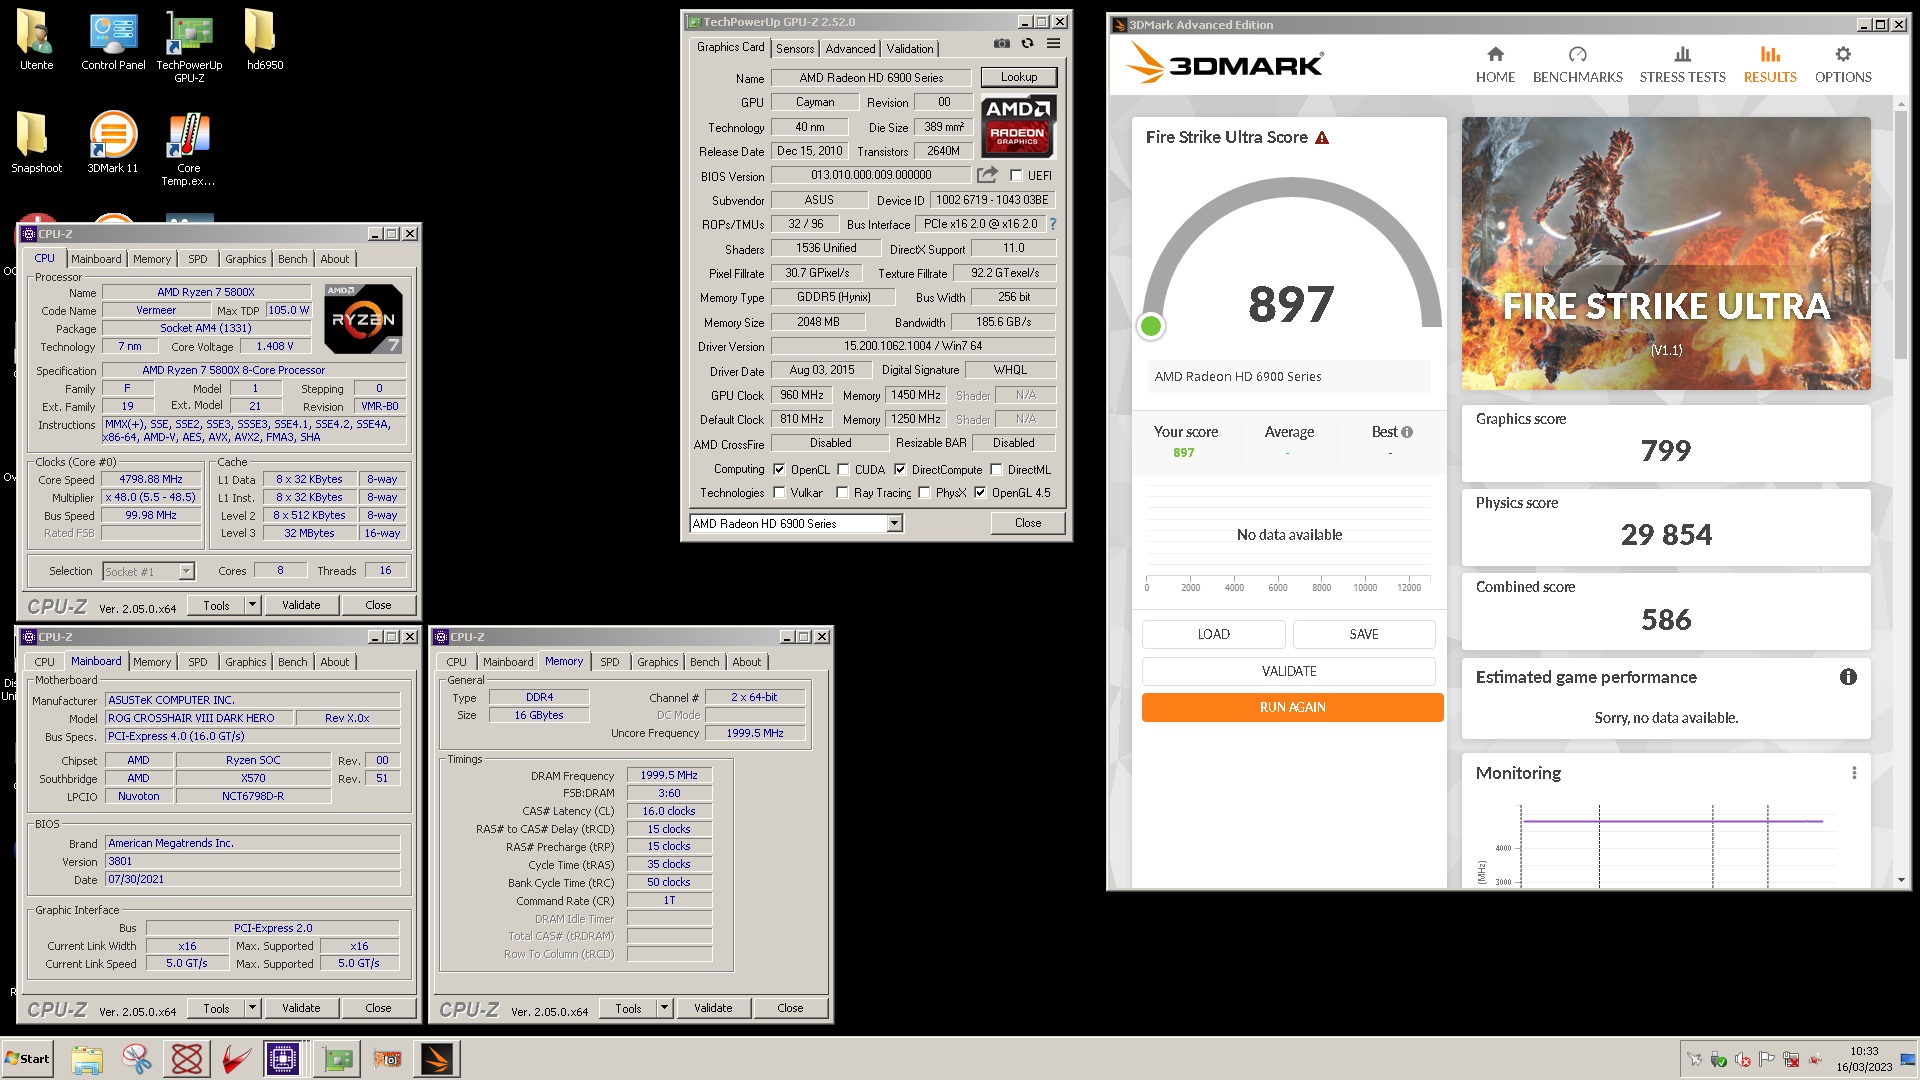The image size is (1920, 1080).
Task: Switch to the GPU-Z Validation tab
Action: 910,48
